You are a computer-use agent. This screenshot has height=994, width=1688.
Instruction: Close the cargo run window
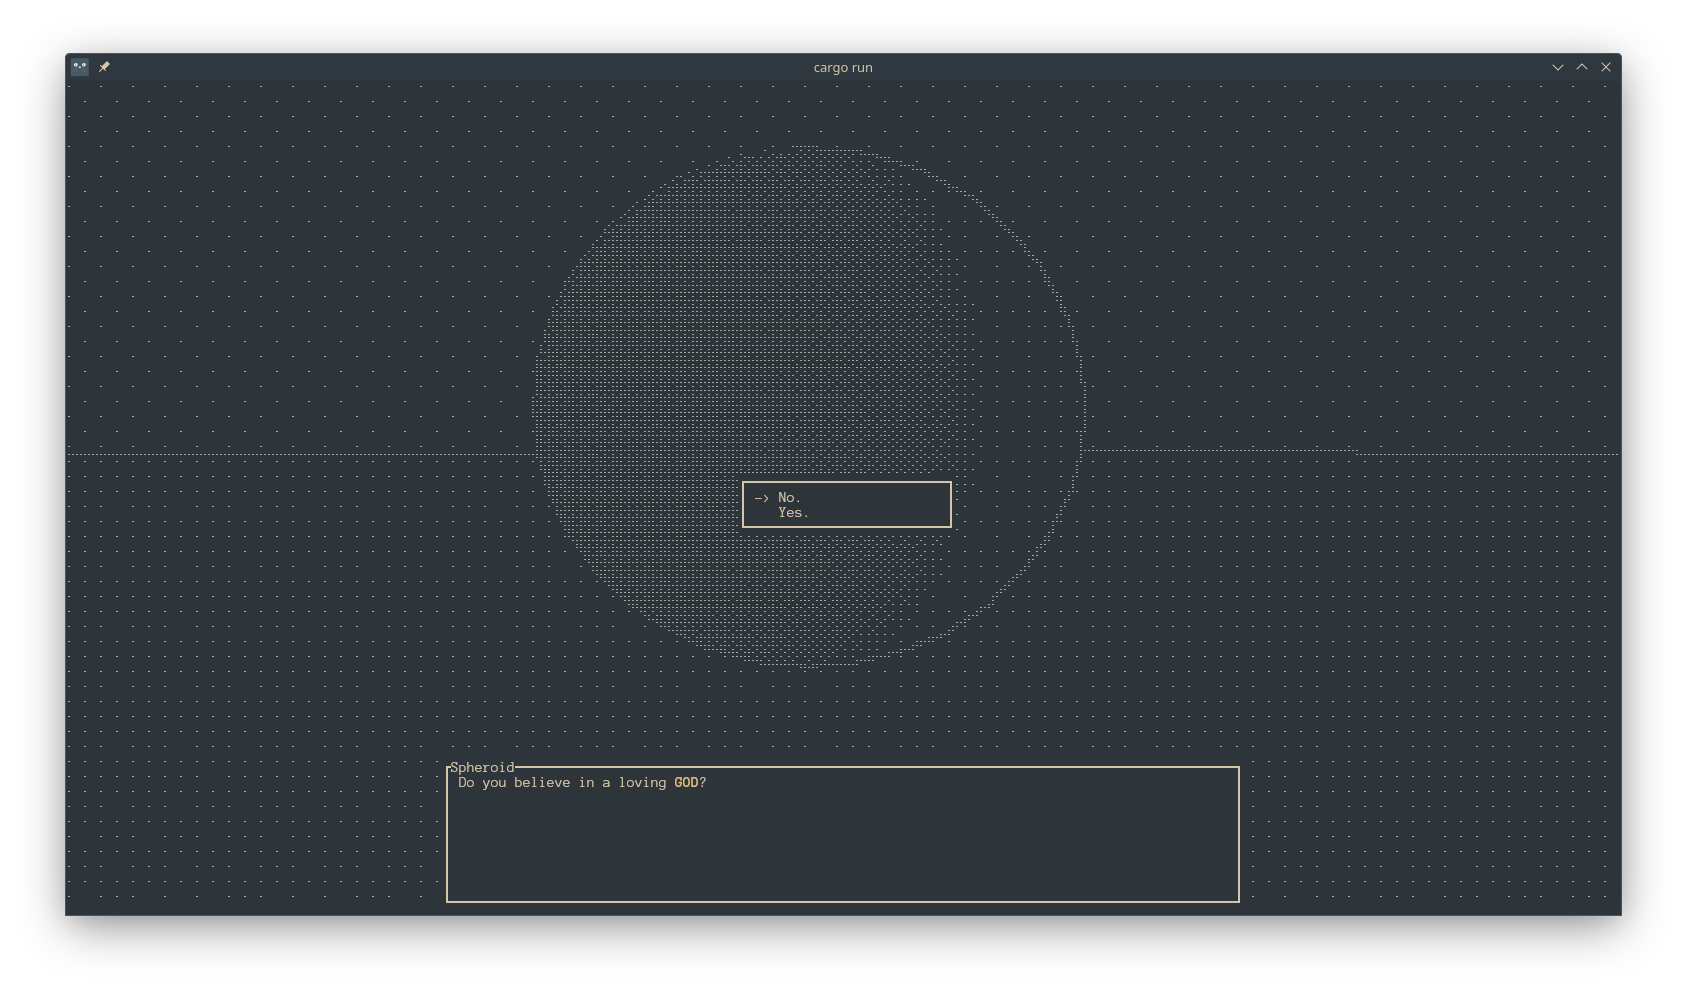[1606, 67]
